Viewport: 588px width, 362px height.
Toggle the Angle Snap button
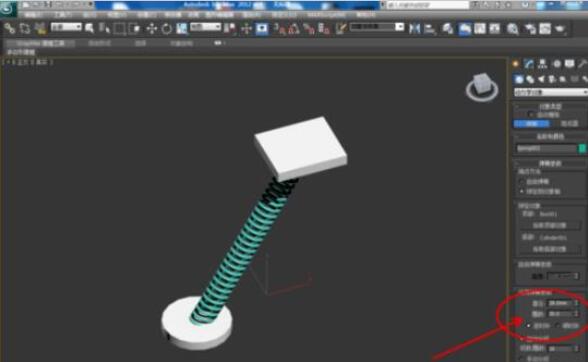pos(294,29)
